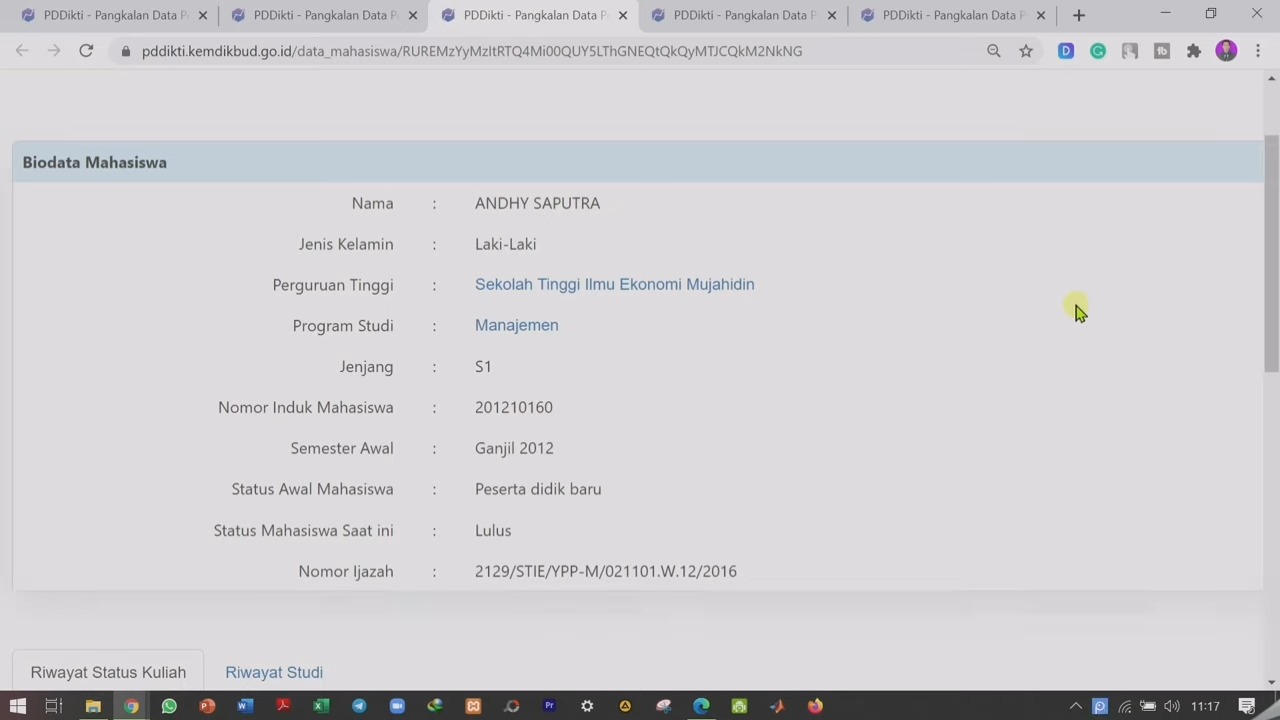
Task: Click the name ANDHY SAPUTRA
Action: tap(537, 203)
